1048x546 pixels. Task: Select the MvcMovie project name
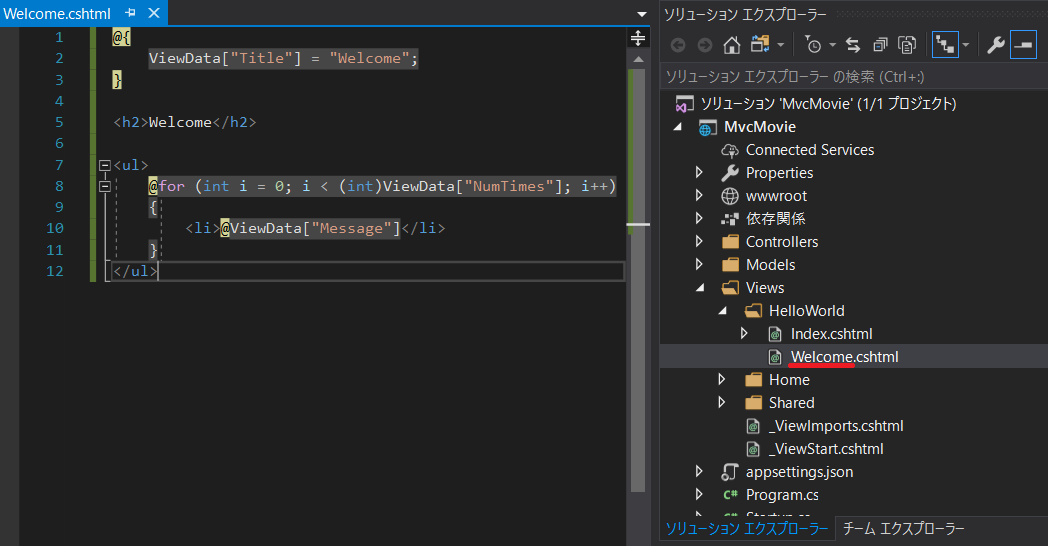coord(760,127)
